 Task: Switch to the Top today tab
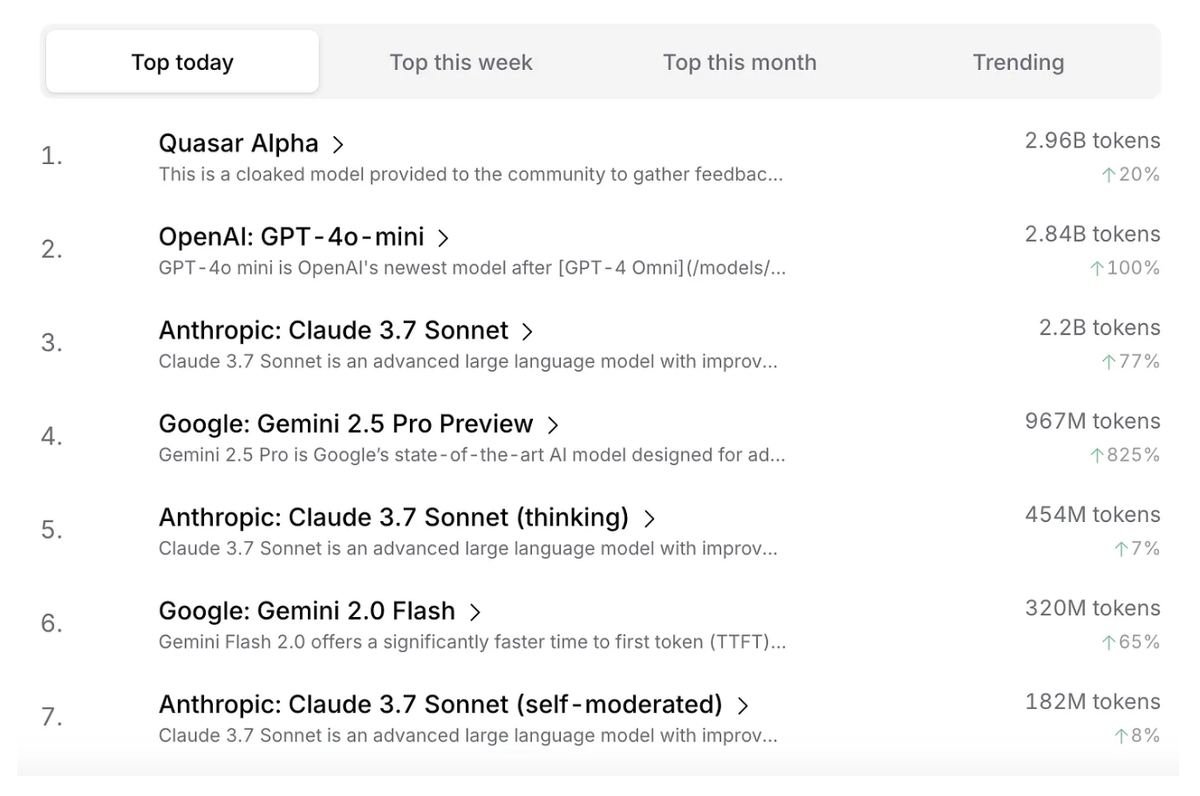pos(182,62)
